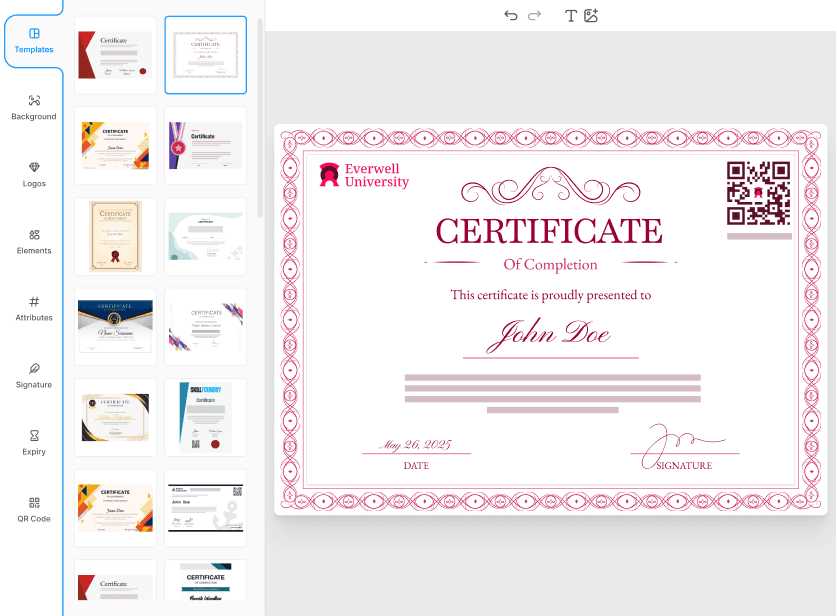Open the Background panel in the sidebar
The height and width of the screenshot is (616, 837).
(34, 108)
